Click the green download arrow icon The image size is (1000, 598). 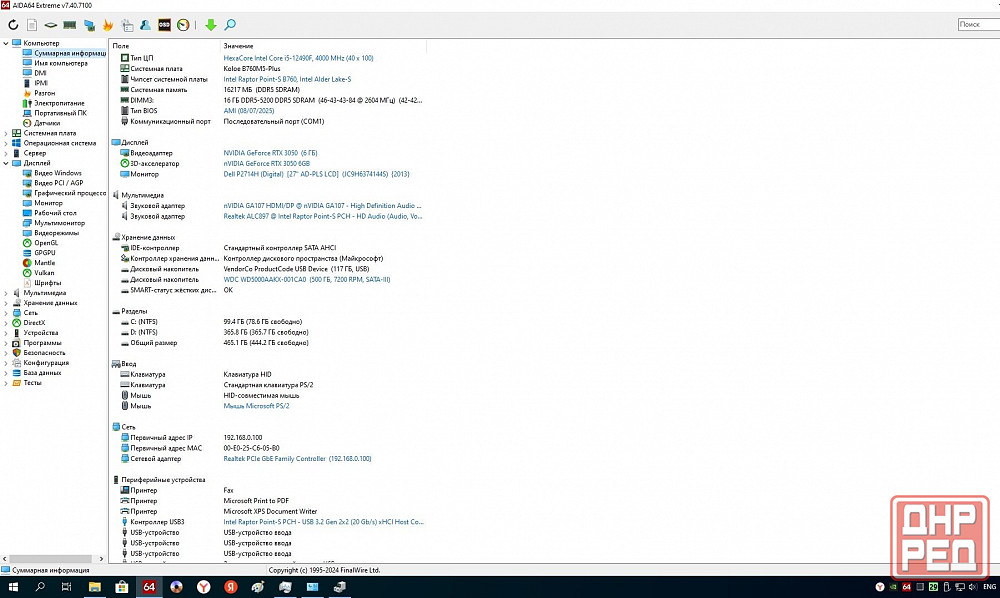click(210, 24)
